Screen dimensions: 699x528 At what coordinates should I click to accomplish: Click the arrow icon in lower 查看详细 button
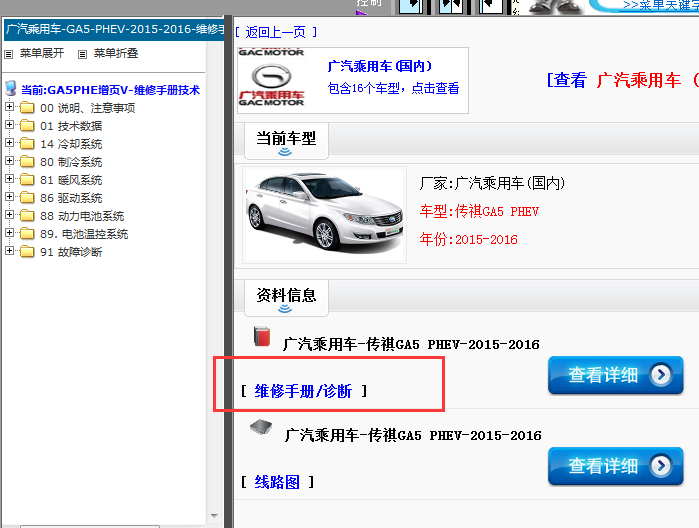(x=661, y=466)
